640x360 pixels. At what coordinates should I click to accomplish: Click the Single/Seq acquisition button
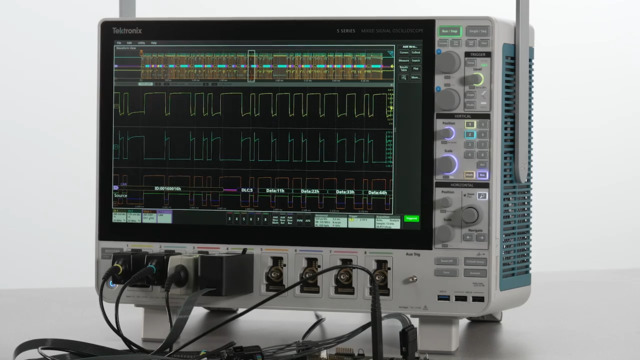[478, 31]
